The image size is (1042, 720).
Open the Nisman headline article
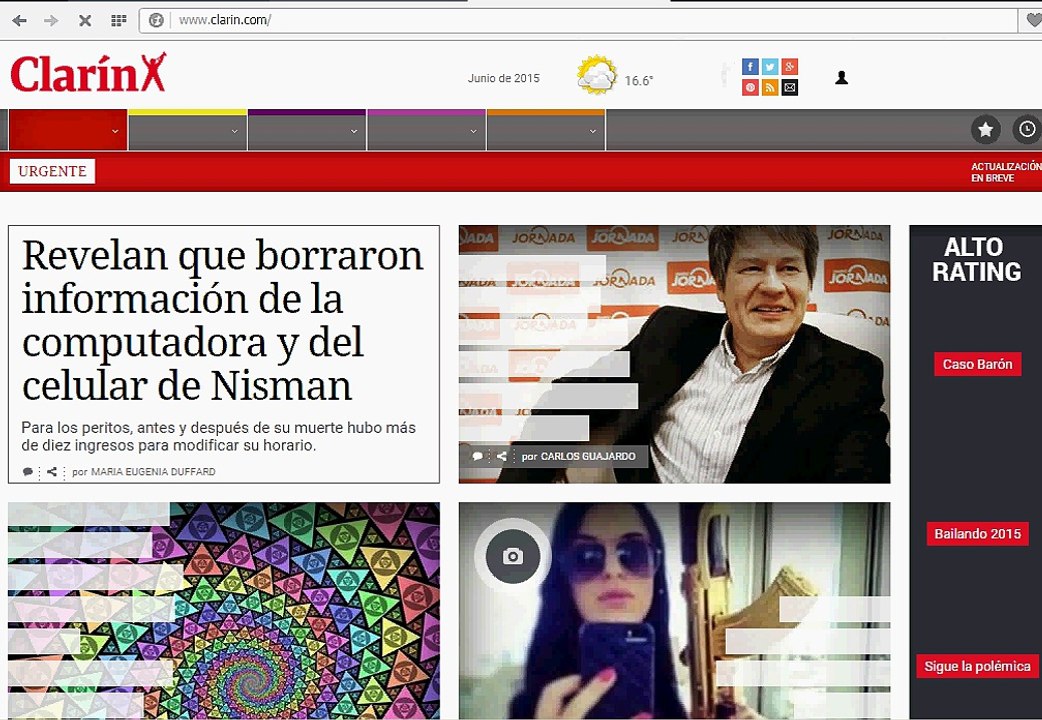pos(223,320)
